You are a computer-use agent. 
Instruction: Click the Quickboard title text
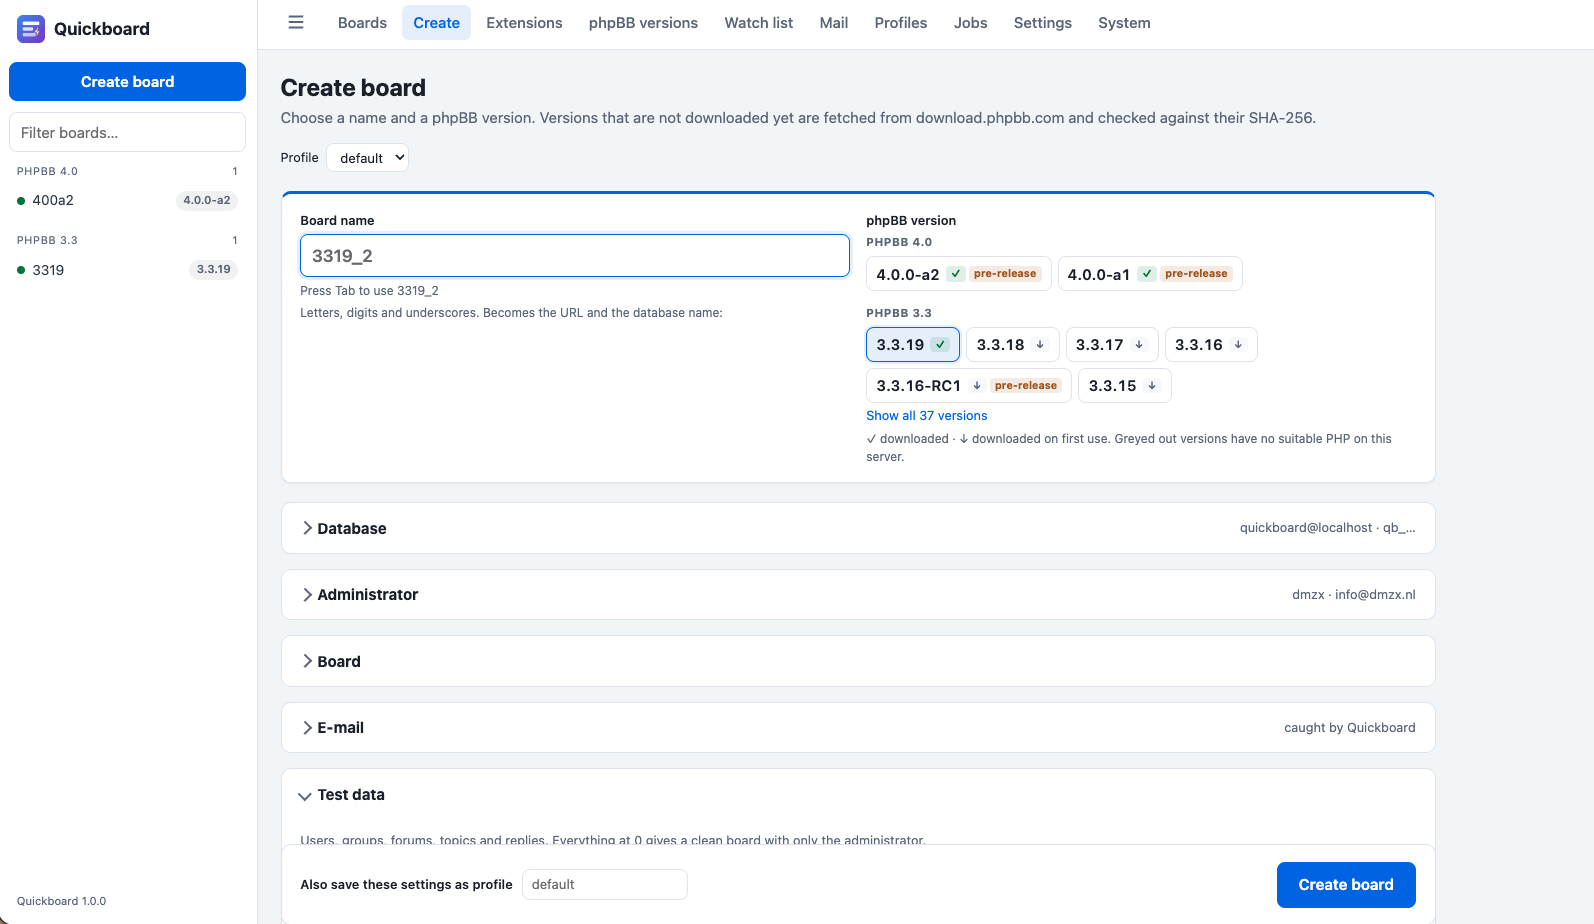102,29
